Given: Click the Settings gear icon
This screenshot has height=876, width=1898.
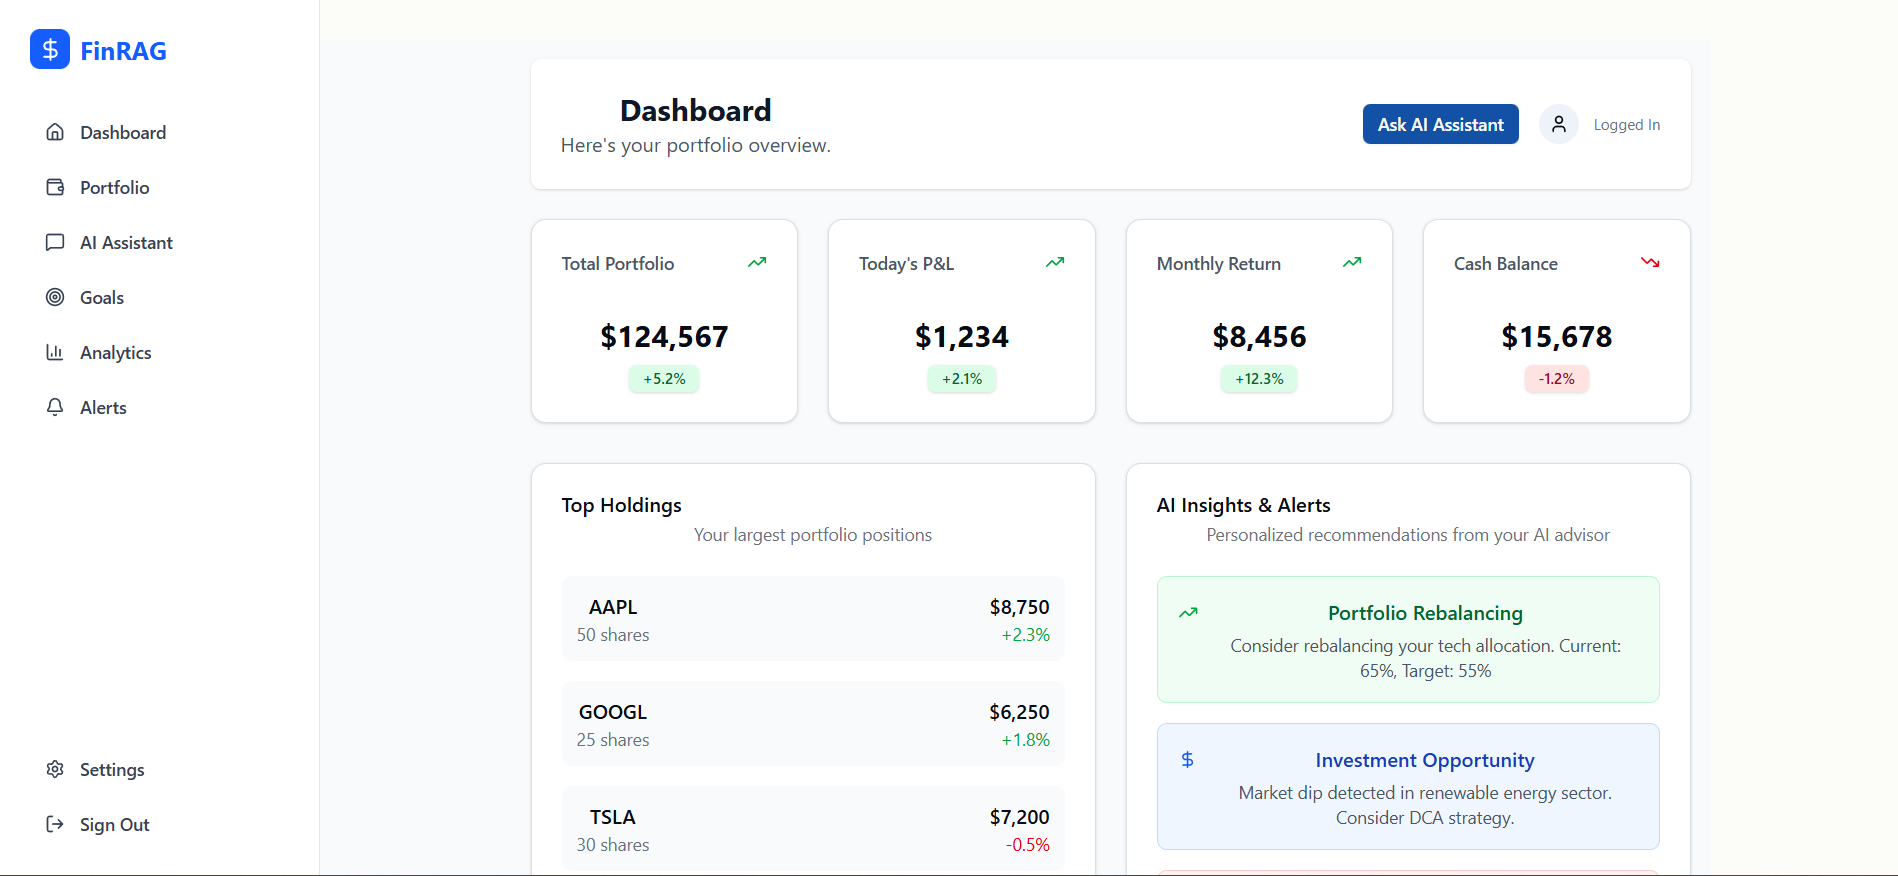Looking at the screenshot, I should pyautogui.click(x=55, y=769).
